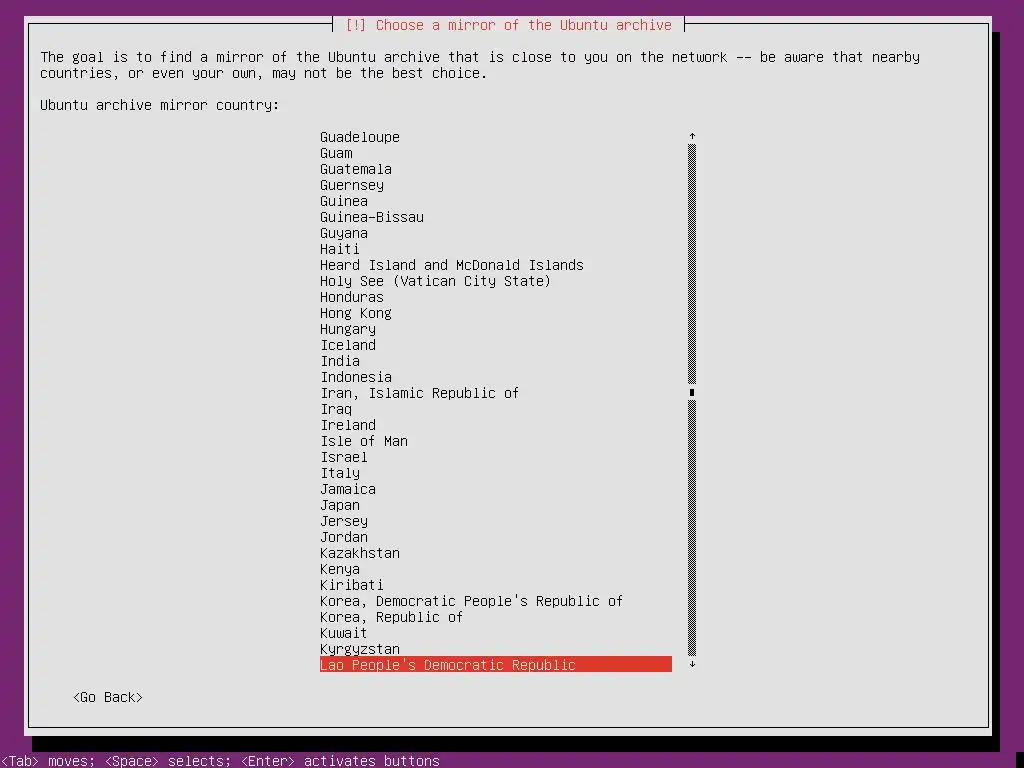Select Hungary from the list
Image resolution: width=1024 pixels, height=768 pixels.
coord(347,329)
